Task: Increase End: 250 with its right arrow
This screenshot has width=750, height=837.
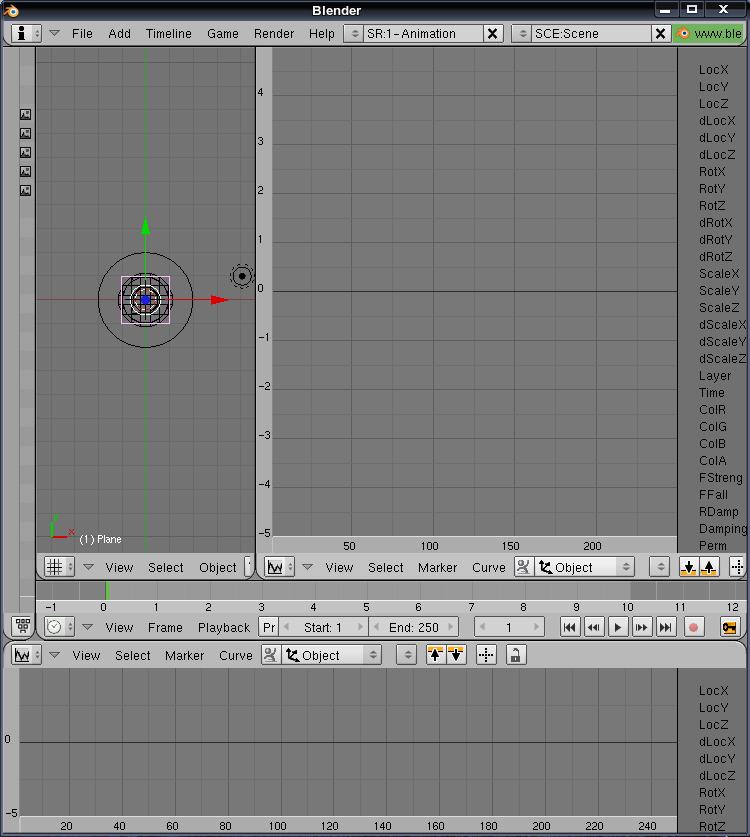Action: 451,627
